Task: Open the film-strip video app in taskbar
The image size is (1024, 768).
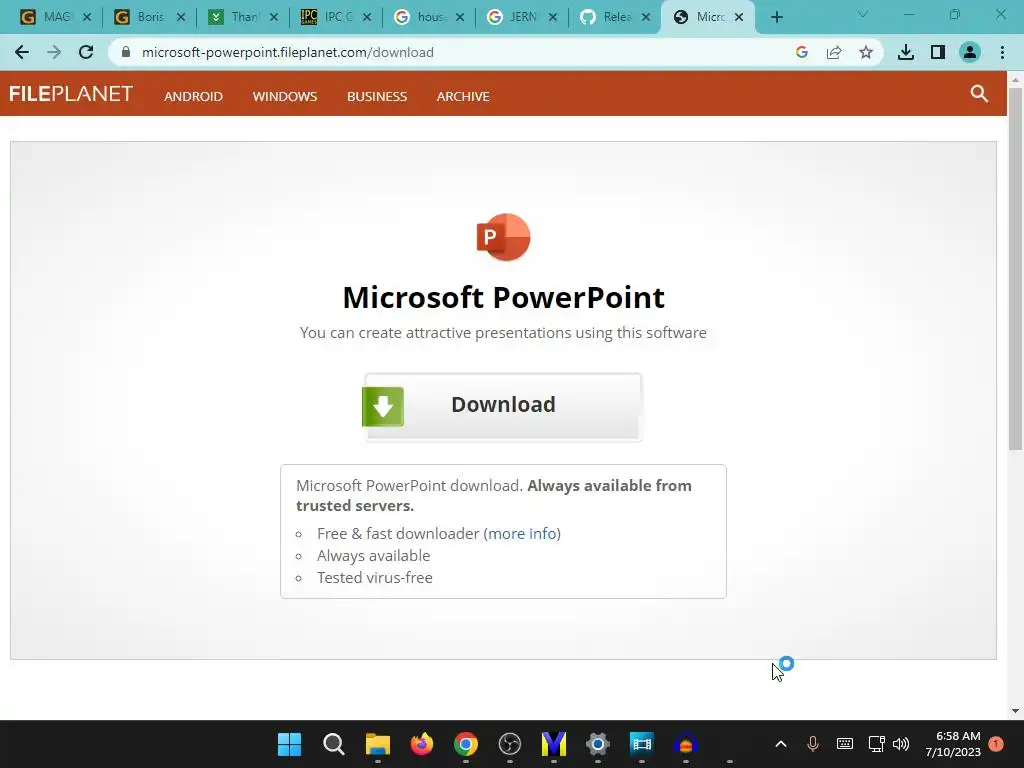Action: (x=642, y=744)
